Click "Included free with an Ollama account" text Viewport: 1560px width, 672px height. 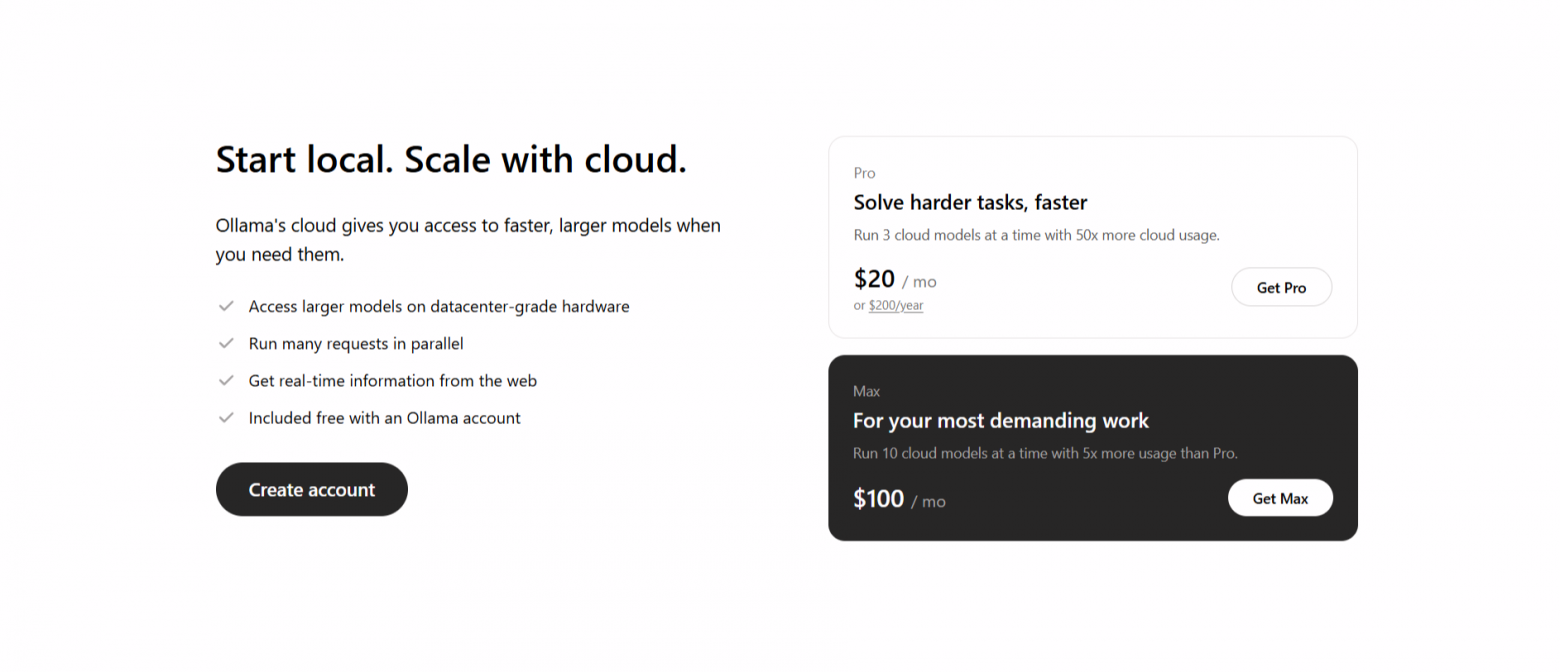[385, 418]
